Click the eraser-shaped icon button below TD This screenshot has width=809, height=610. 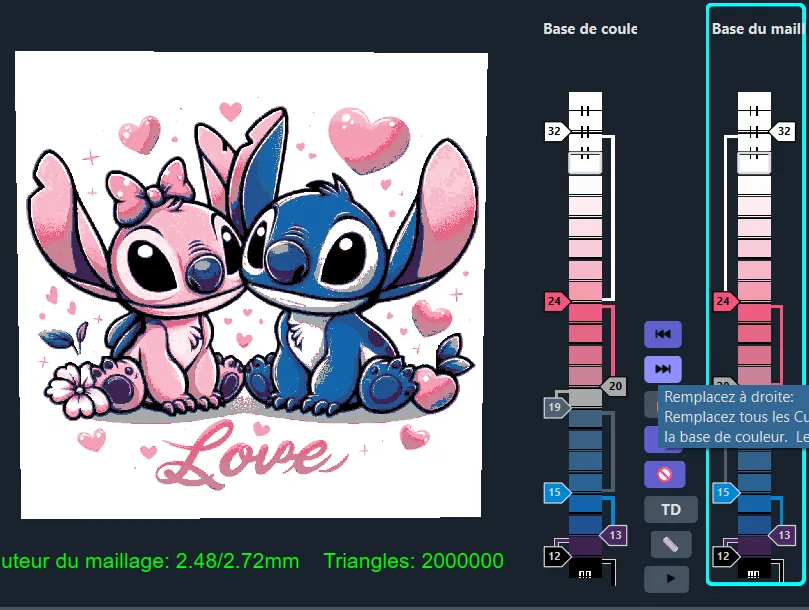coord(670,544)
